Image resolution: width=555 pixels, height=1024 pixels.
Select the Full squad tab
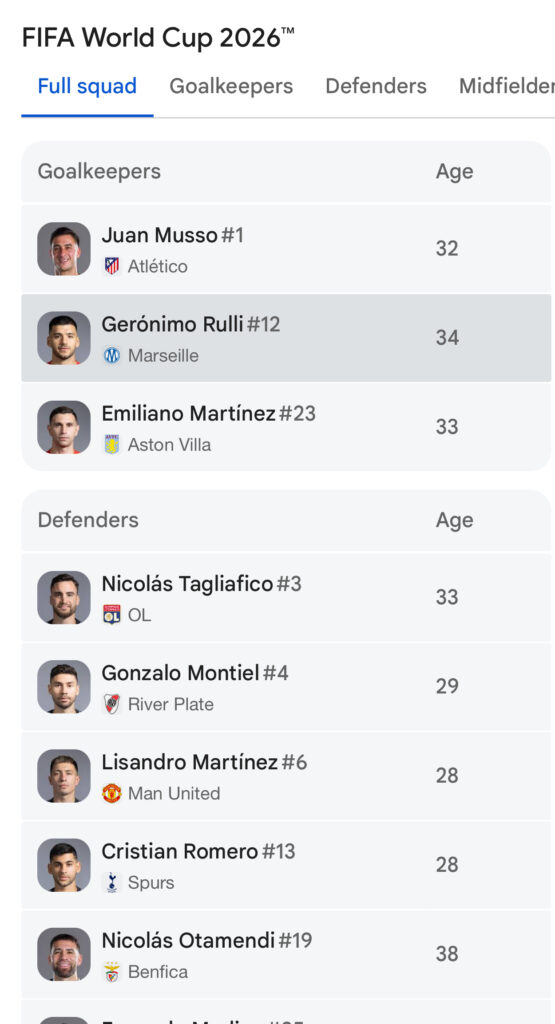tap(87, 86)
